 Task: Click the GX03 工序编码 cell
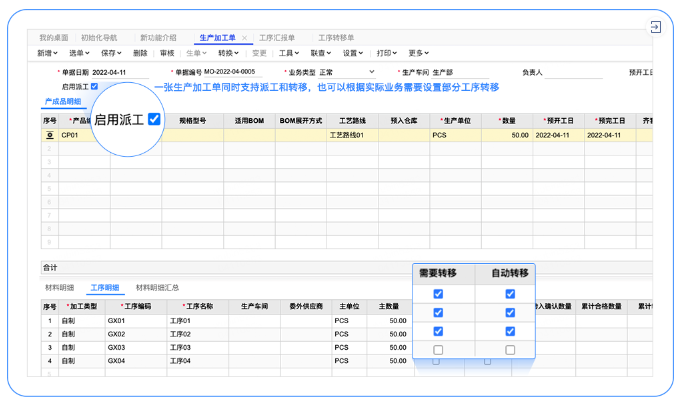[x=136, y=348]
